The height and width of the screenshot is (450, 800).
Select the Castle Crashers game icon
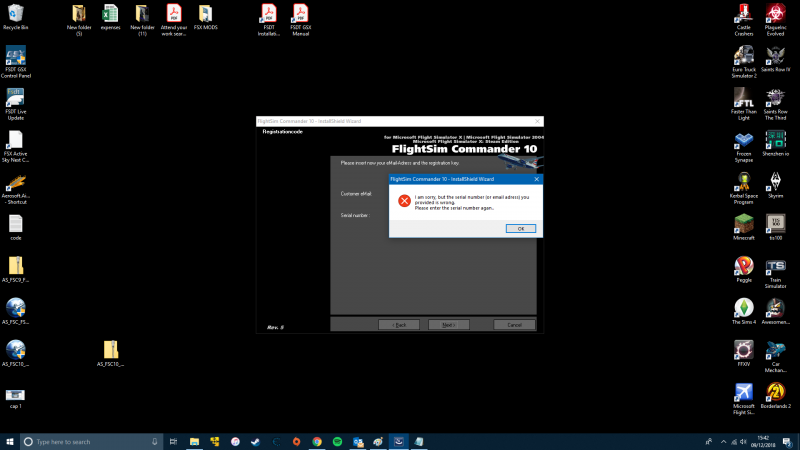[x=743, y=20]
